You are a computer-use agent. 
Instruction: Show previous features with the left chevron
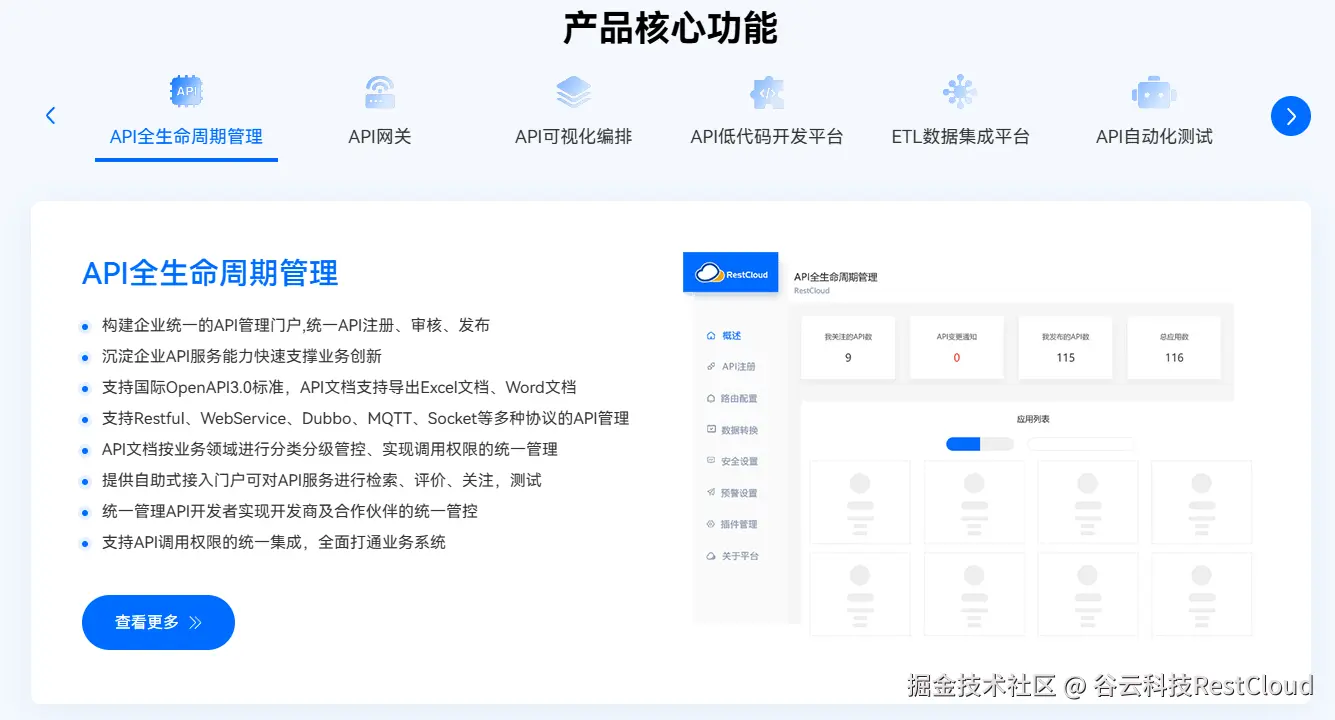click(51, 116)
